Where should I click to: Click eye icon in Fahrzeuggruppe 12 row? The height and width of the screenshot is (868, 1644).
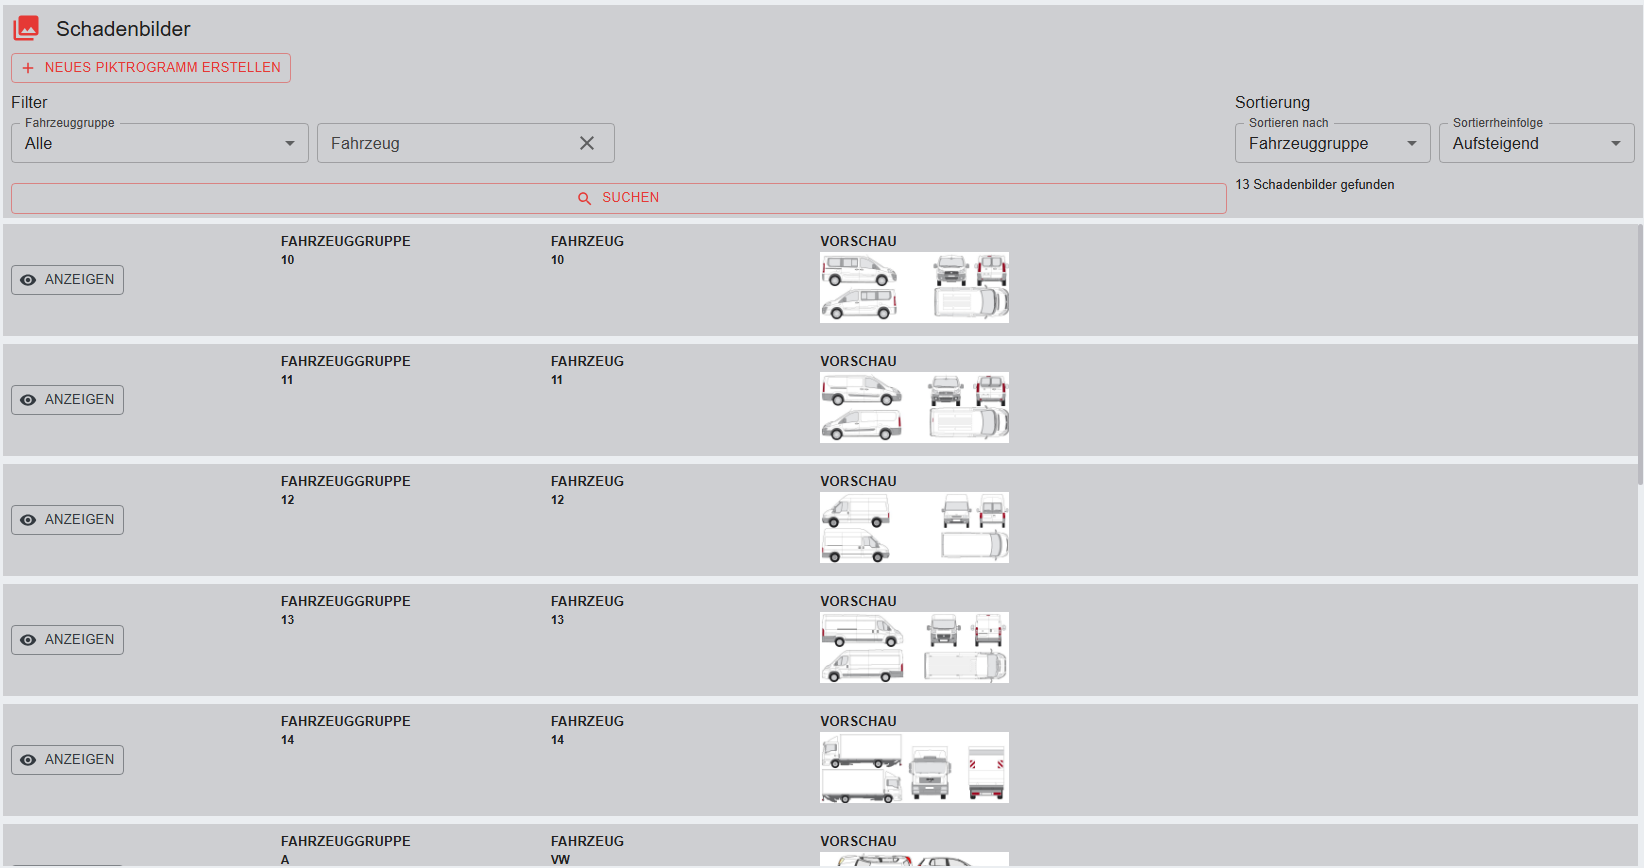(x=28, y=520)
